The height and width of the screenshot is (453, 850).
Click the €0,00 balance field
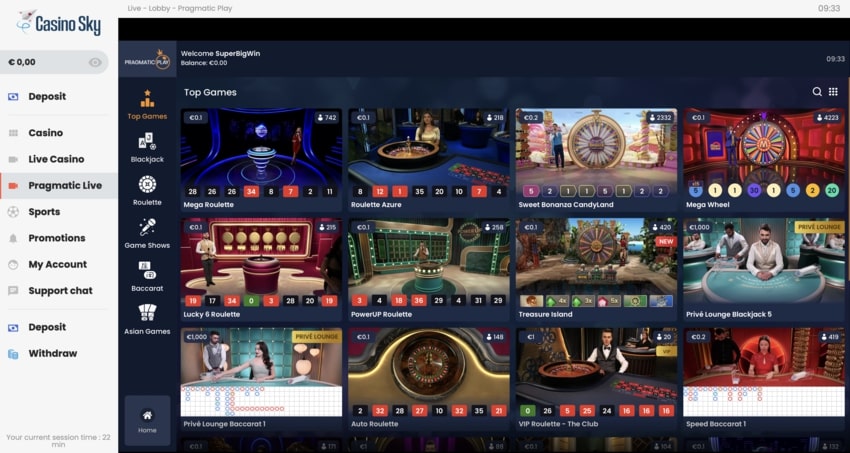coord(54,62)
